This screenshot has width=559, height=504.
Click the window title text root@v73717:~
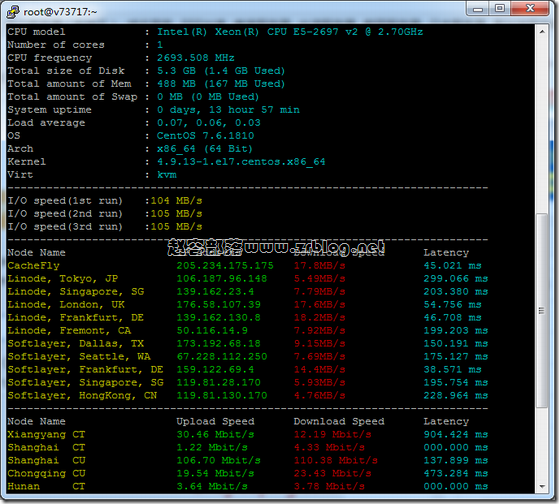coord(60,12)
